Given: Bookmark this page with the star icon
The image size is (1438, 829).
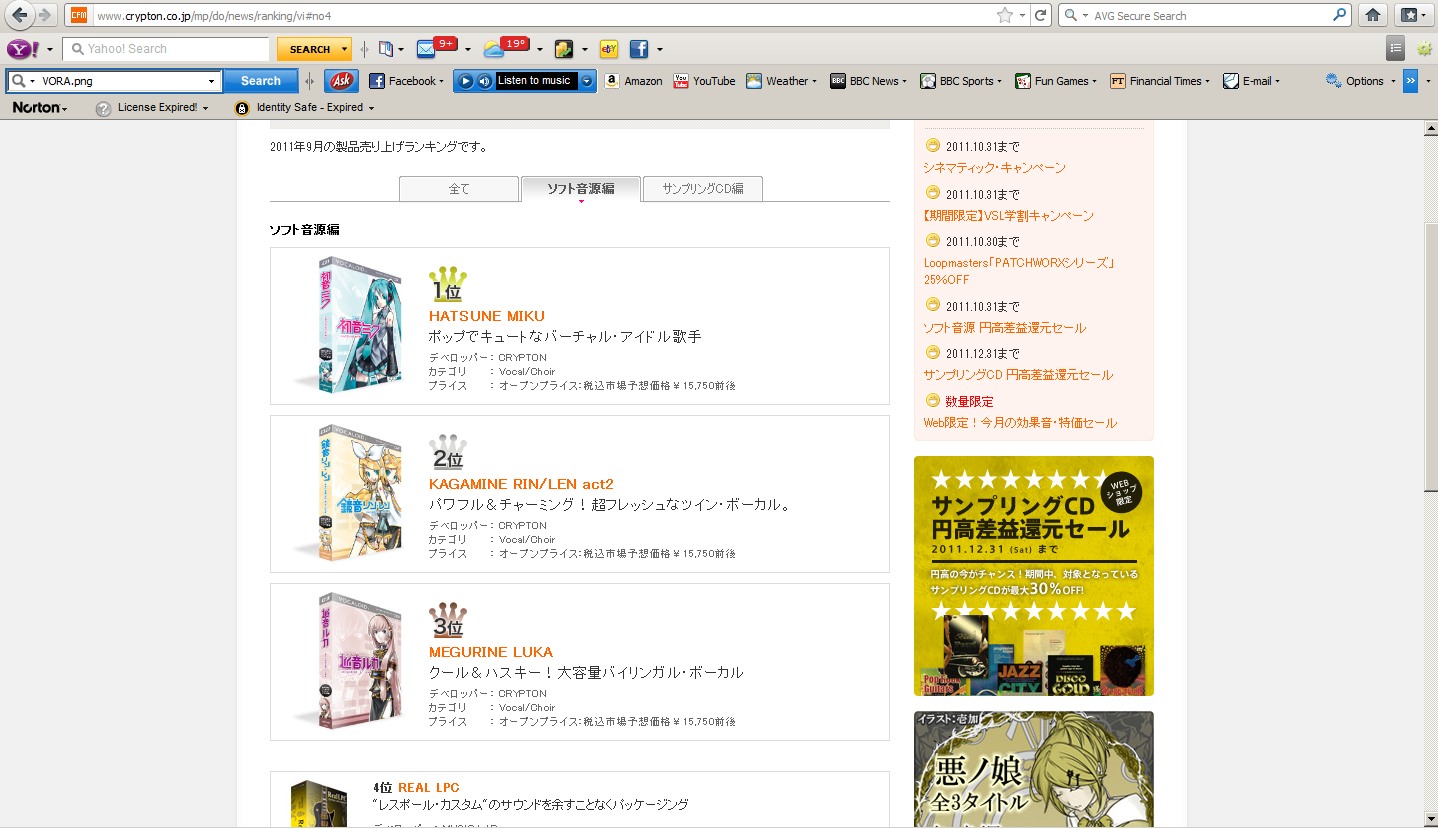Looking at the screenshot, I should (x=1004, y=15).
